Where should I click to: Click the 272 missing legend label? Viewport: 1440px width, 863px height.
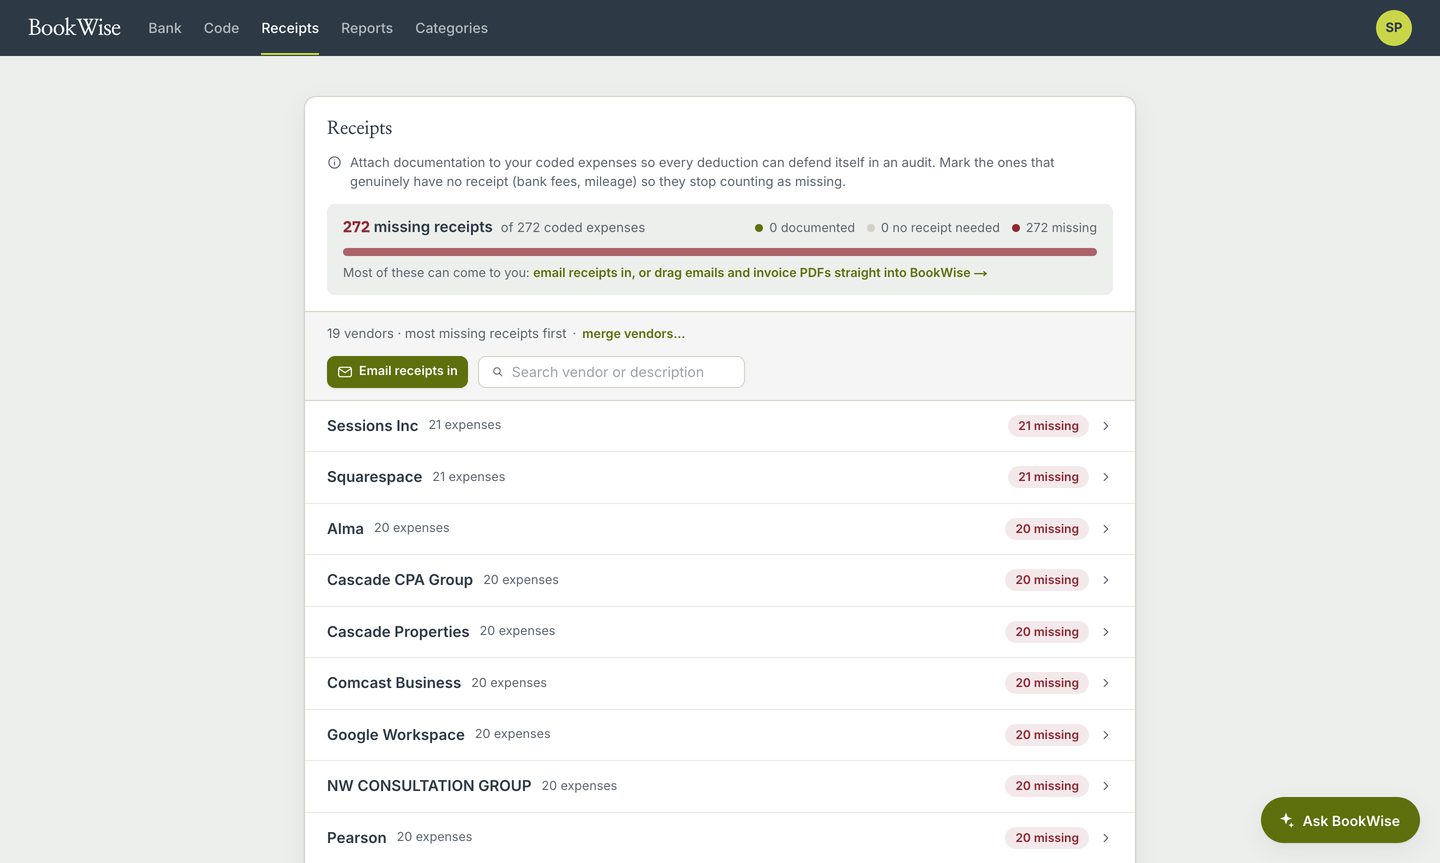click(1061, 228)
